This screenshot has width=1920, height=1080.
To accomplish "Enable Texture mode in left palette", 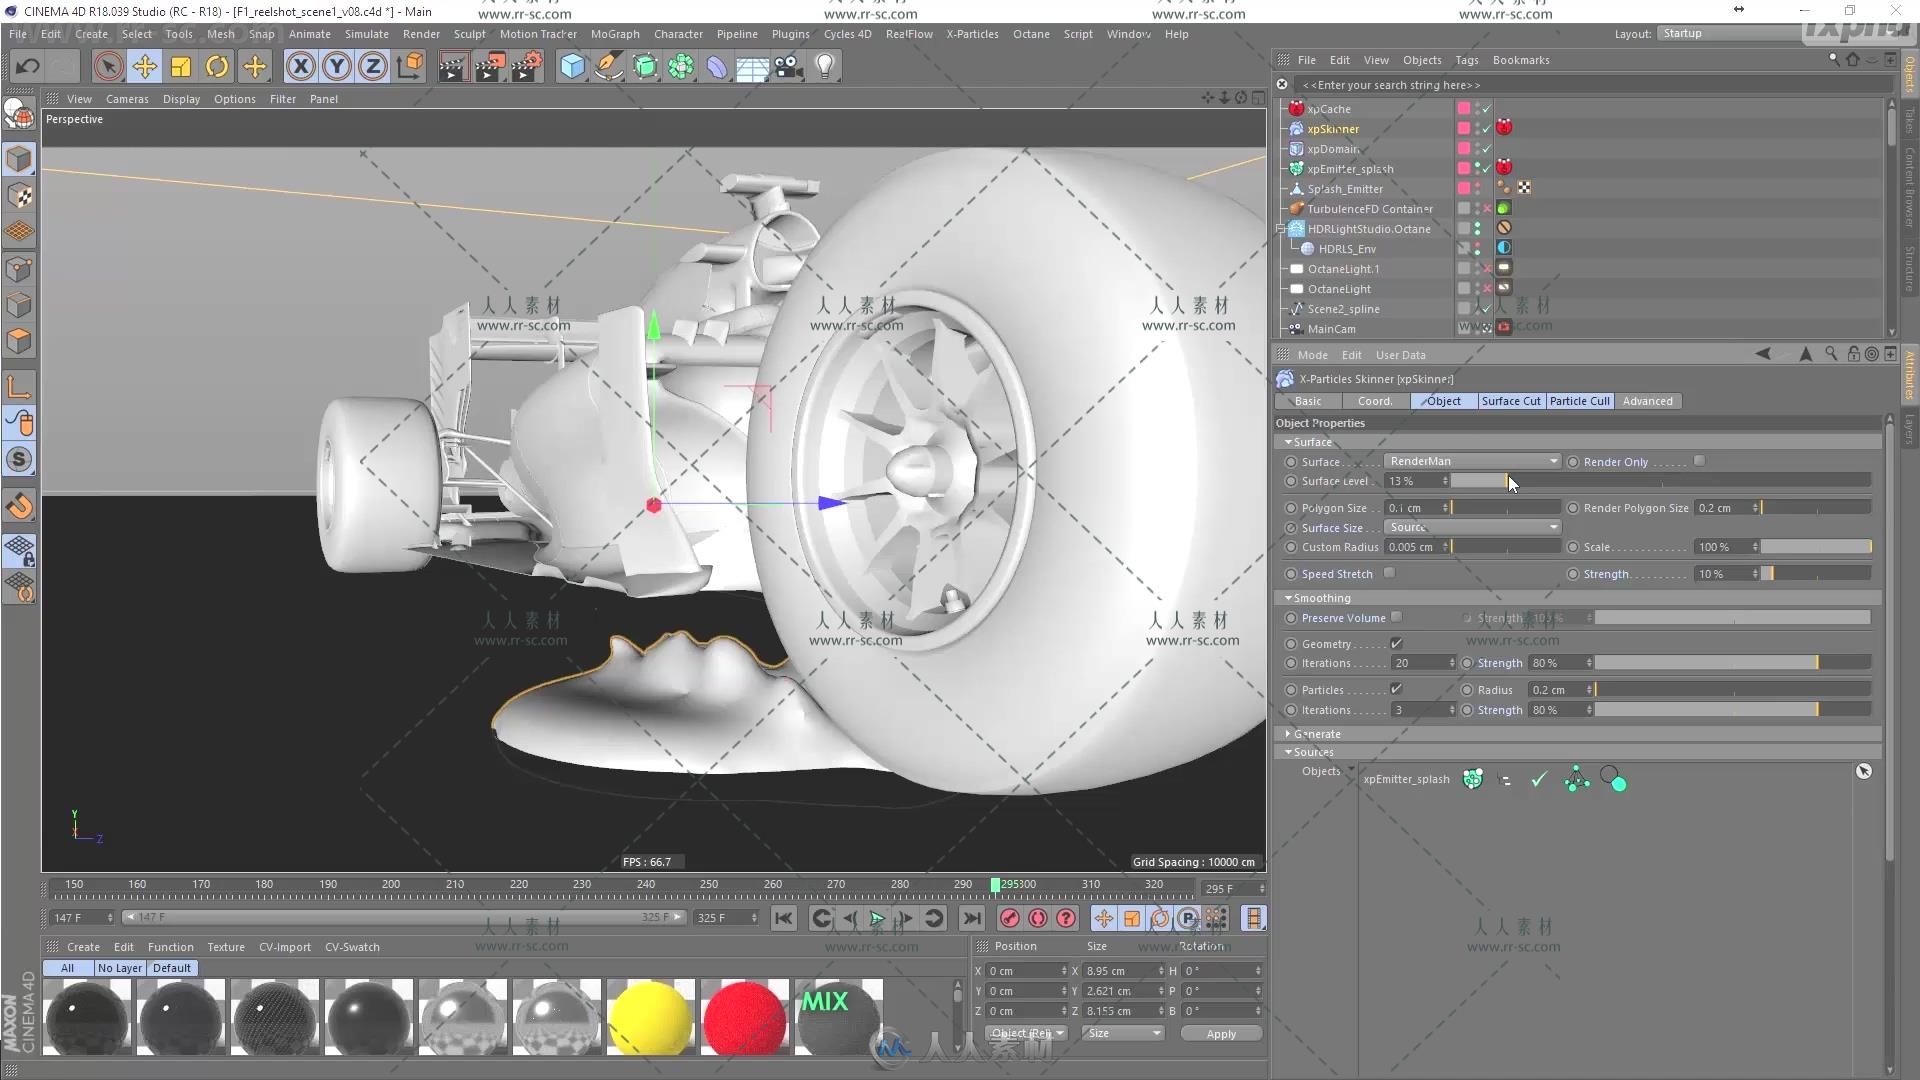I will point(19,196).
